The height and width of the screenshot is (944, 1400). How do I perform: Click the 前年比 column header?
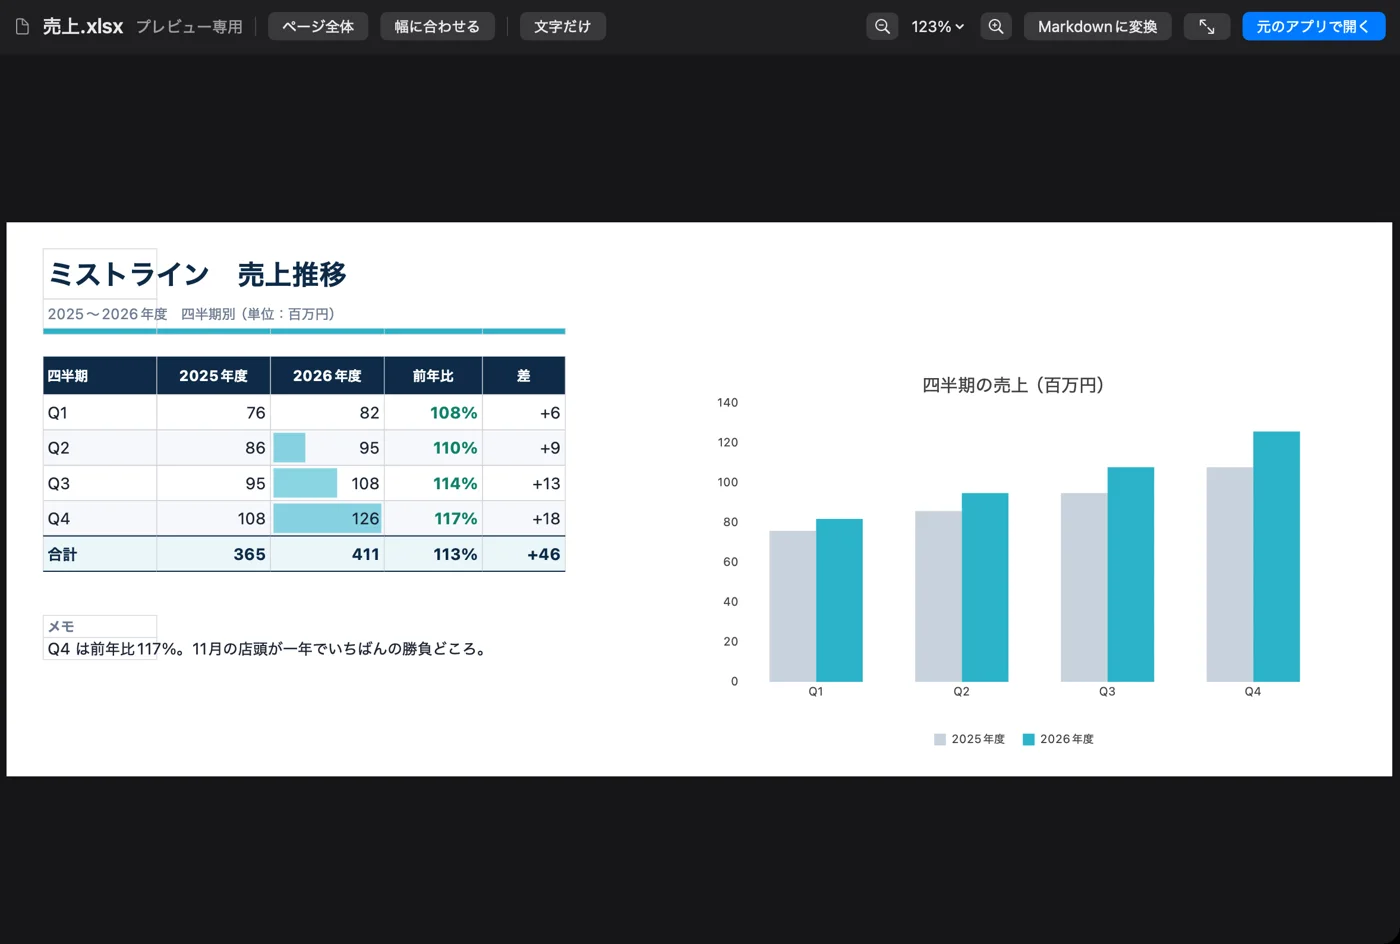coord(434,376)
